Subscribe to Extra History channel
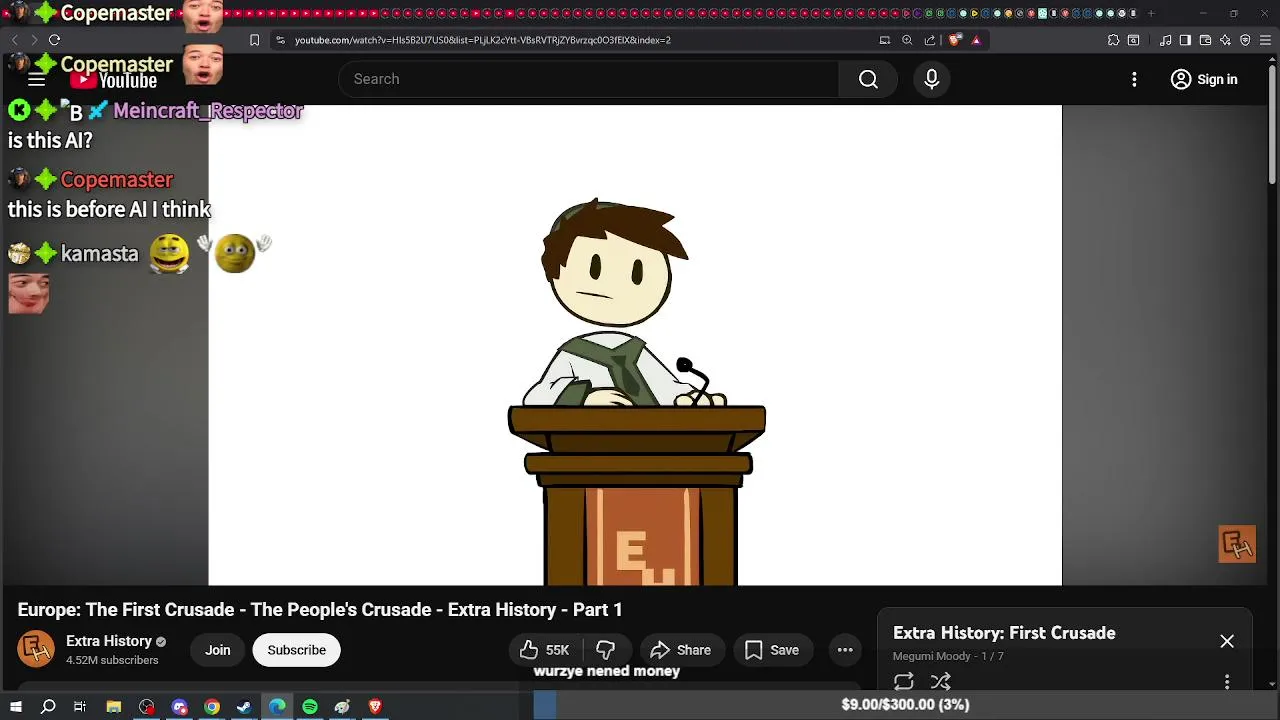 pos(296,650)
